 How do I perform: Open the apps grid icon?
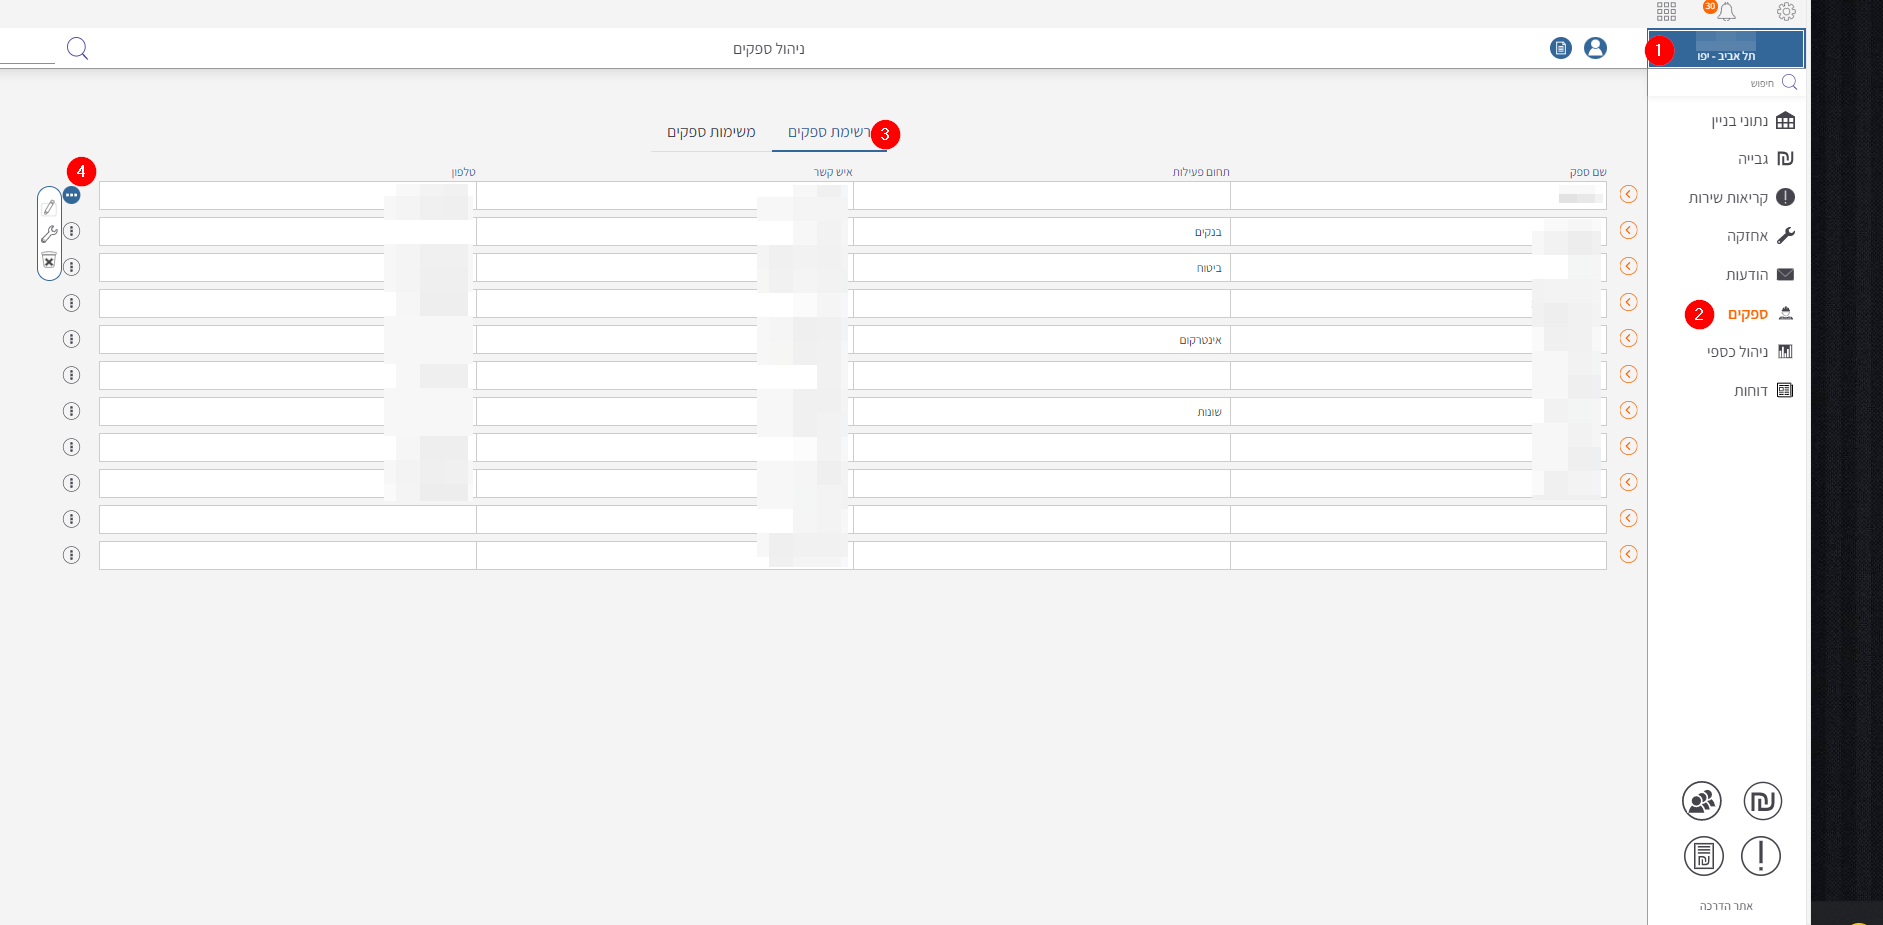click(x=1666, y=12)
